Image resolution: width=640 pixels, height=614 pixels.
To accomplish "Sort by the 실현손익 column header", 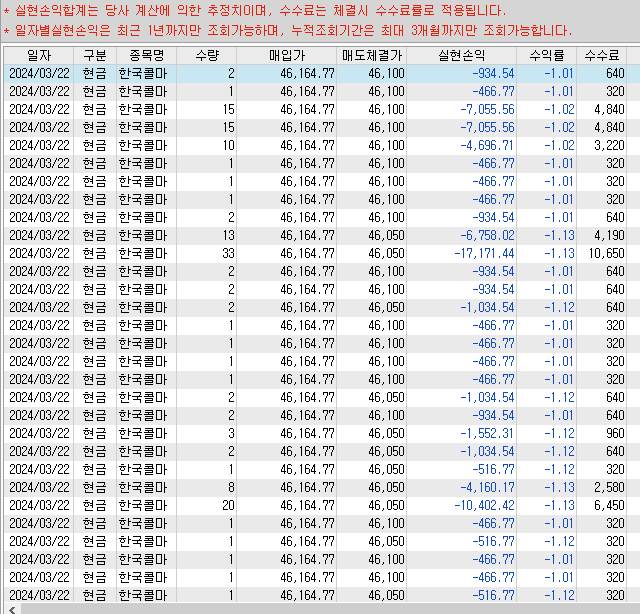I will pyautogui.click(x=462, y=56).
